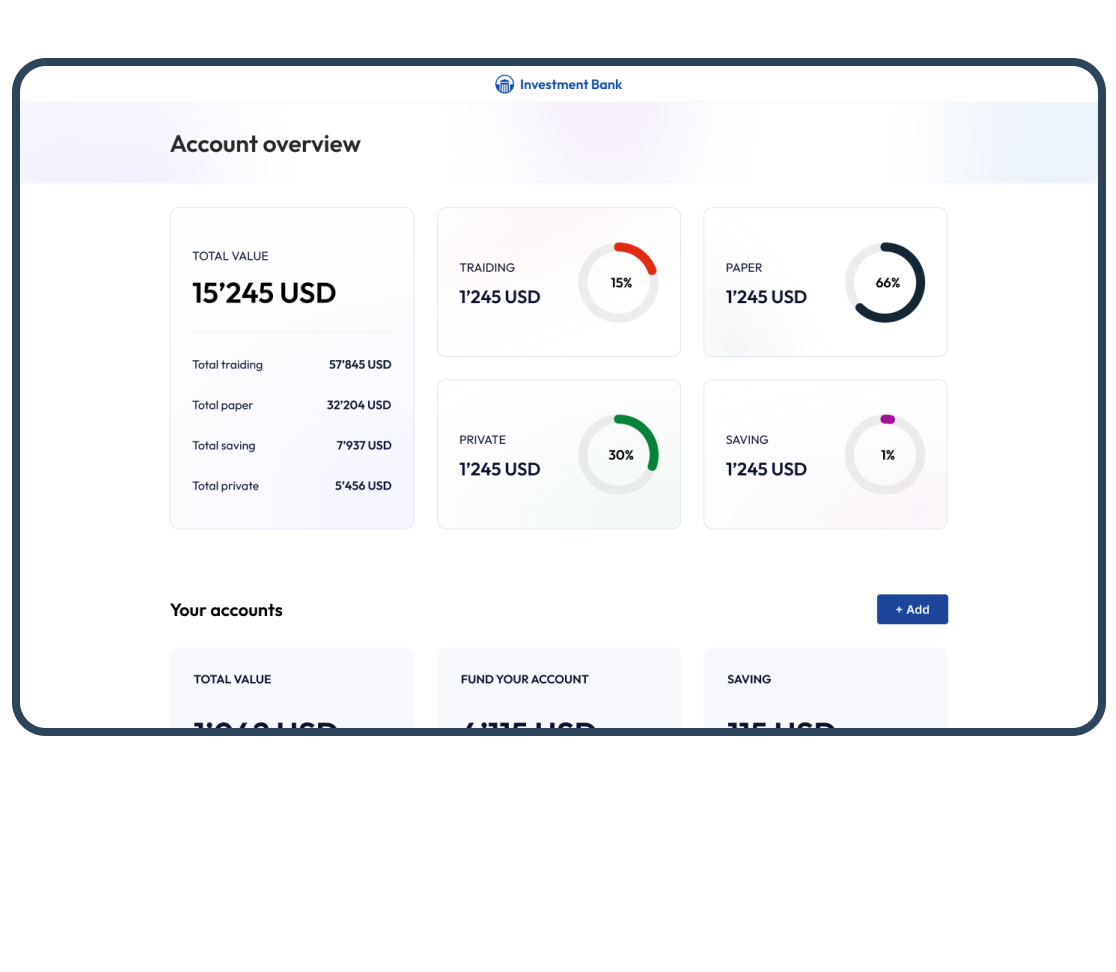Select the Total paper row
The height and width of the screenshot is (972, 1116).
[291, 405]
